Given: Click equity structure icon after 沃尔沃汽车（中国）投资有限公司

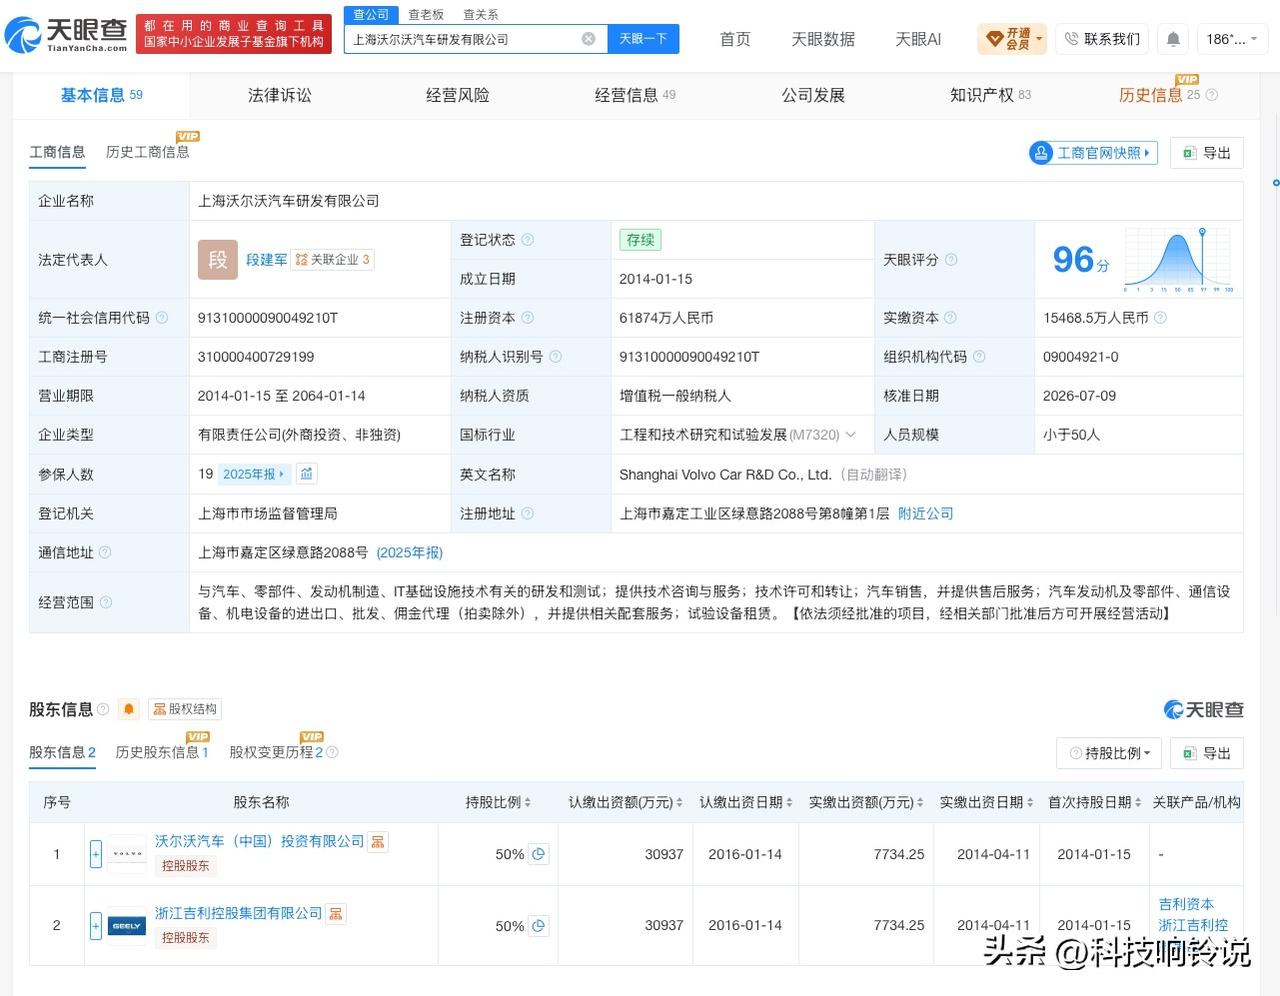Looking at the screenshot, I should pyautogui.click(x=377, y=842).
